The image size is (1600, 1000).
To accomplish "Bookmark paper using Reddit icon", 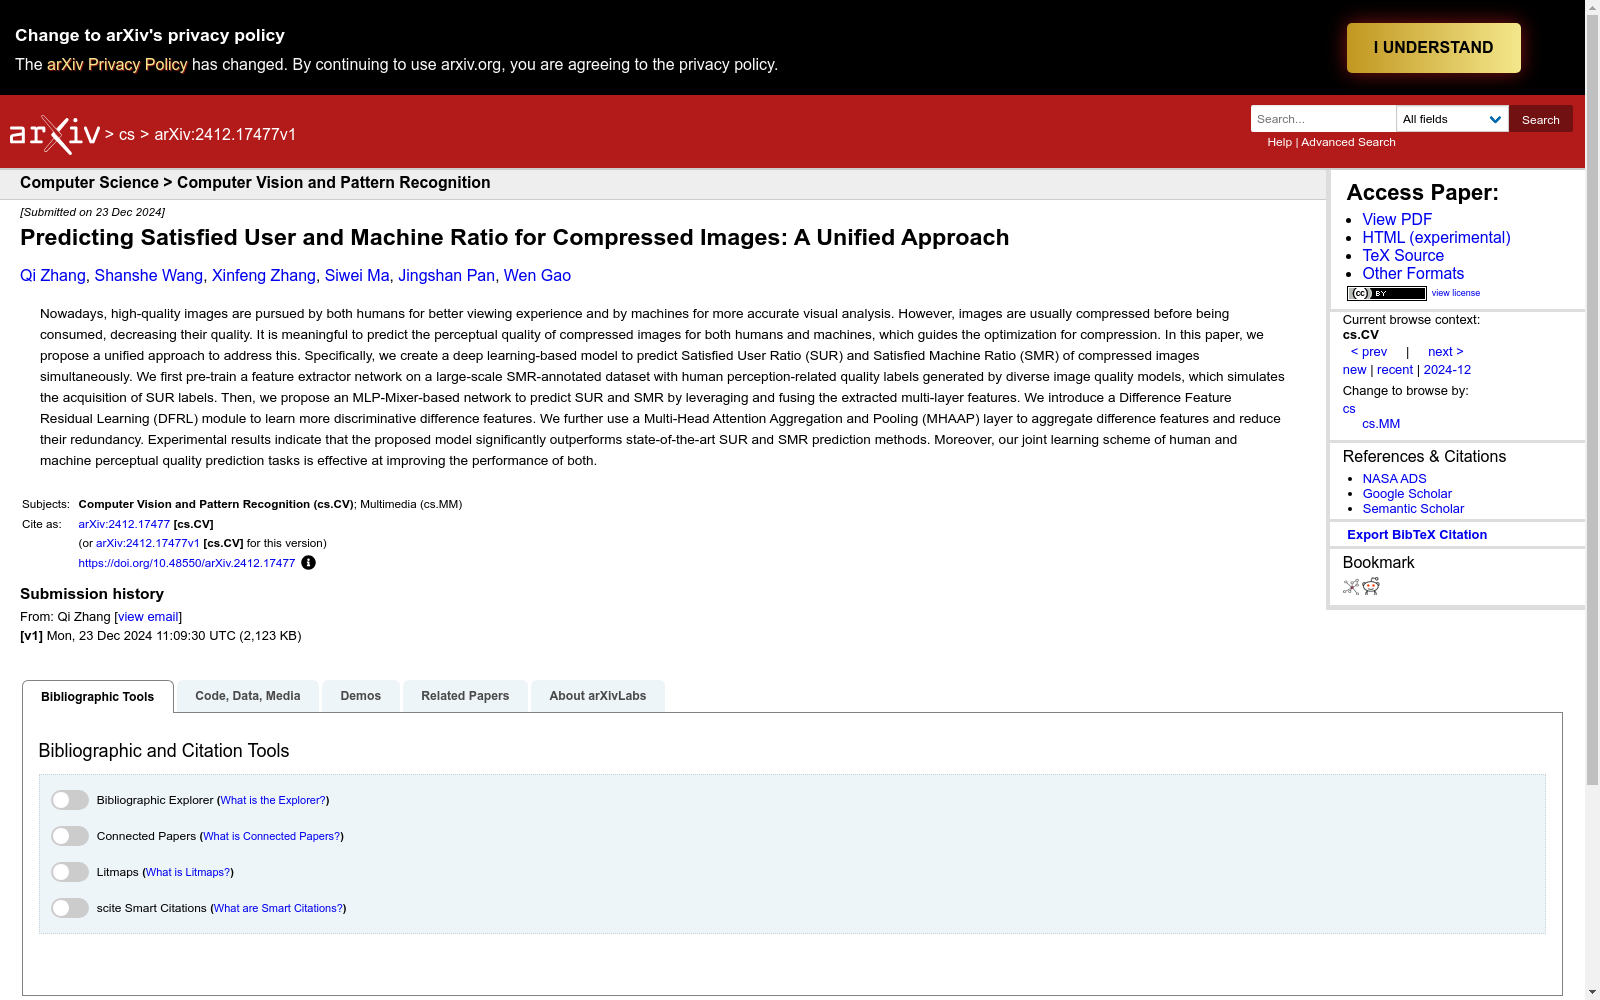I will pyautogui.click(x=1371, y=587).
